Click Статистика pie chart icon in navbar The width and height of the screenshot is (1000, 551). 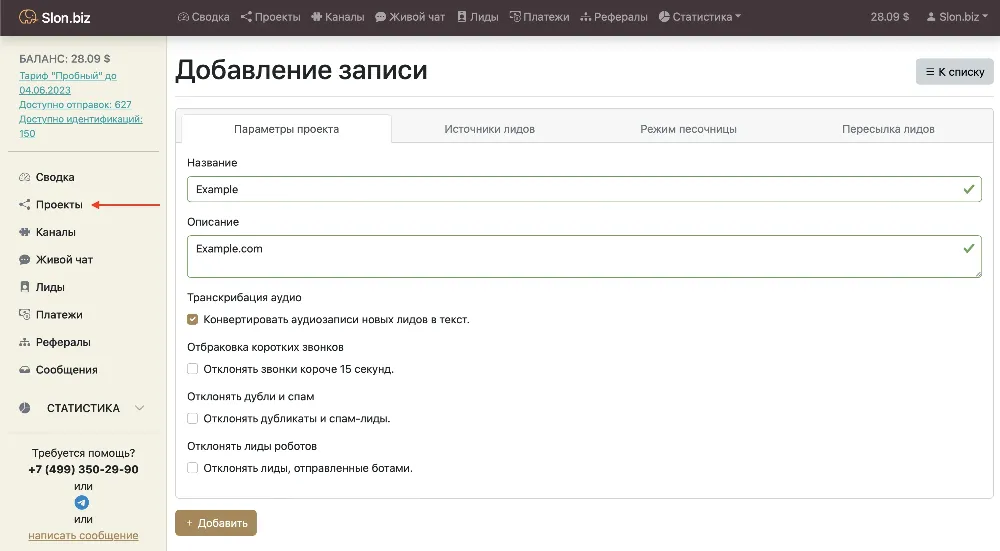[x=664, y=17]
